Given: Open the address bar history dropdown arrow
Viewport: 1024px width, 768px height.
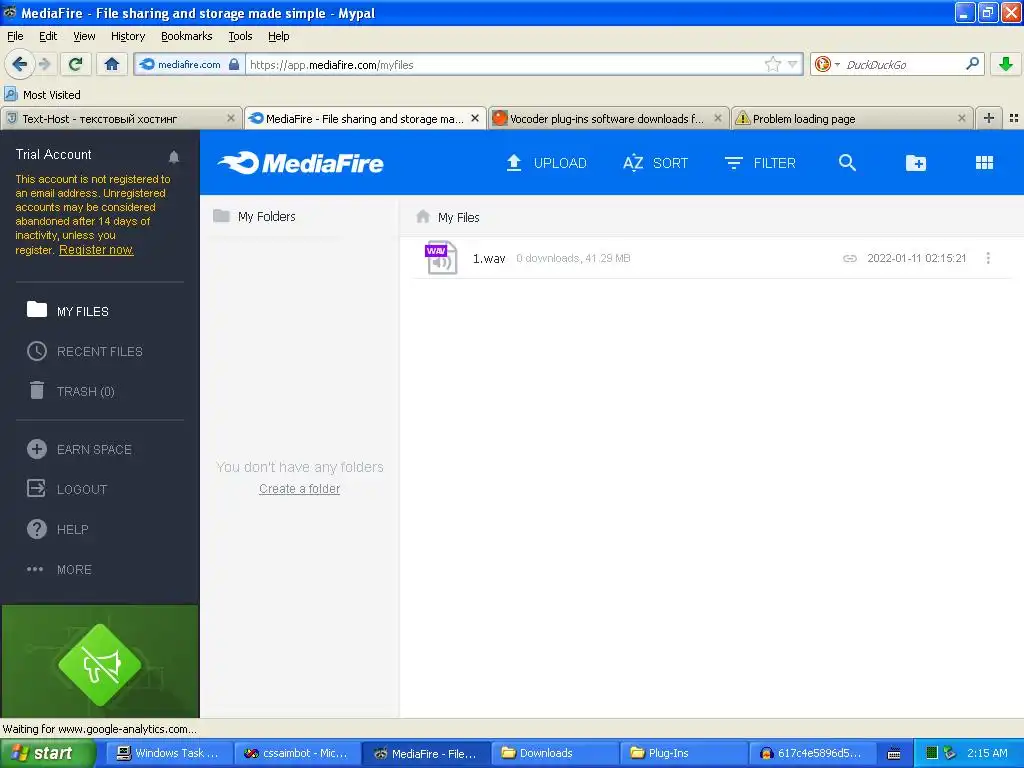Looking at the screenshot, I should pyautogui.click(x=792, y=64).
